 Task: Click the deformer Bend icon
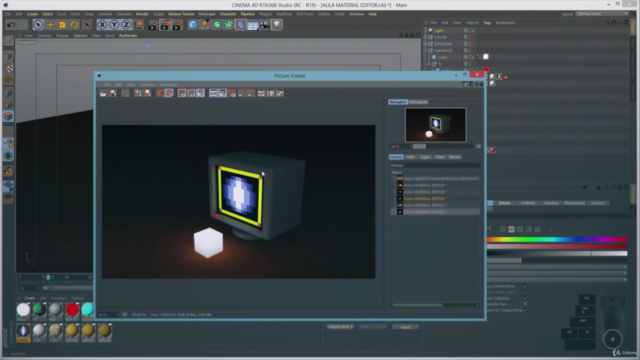241,25
